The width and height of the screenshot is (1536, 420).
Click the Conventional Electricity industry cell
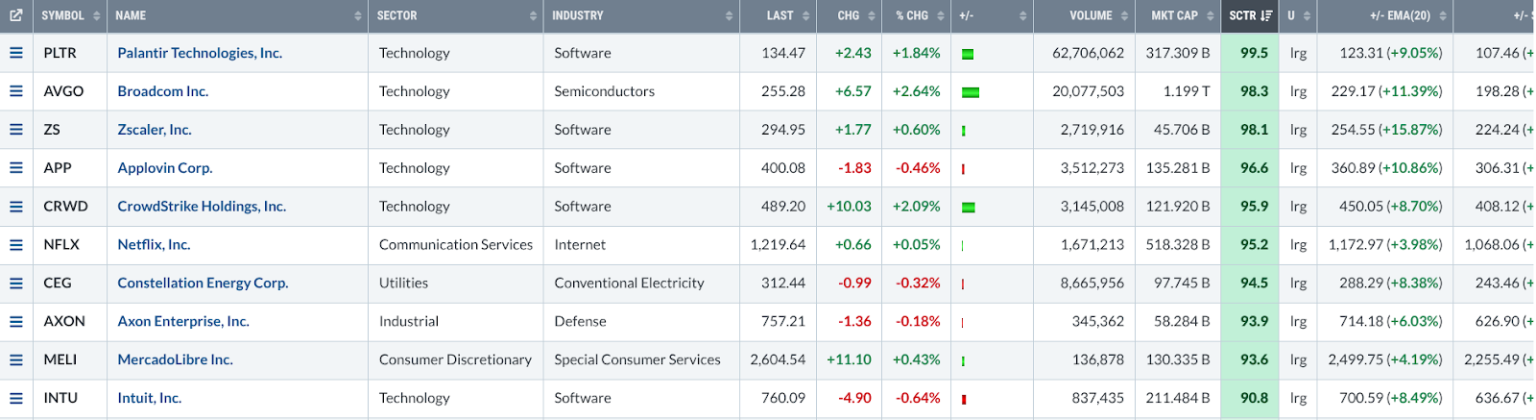pos(642,283)
